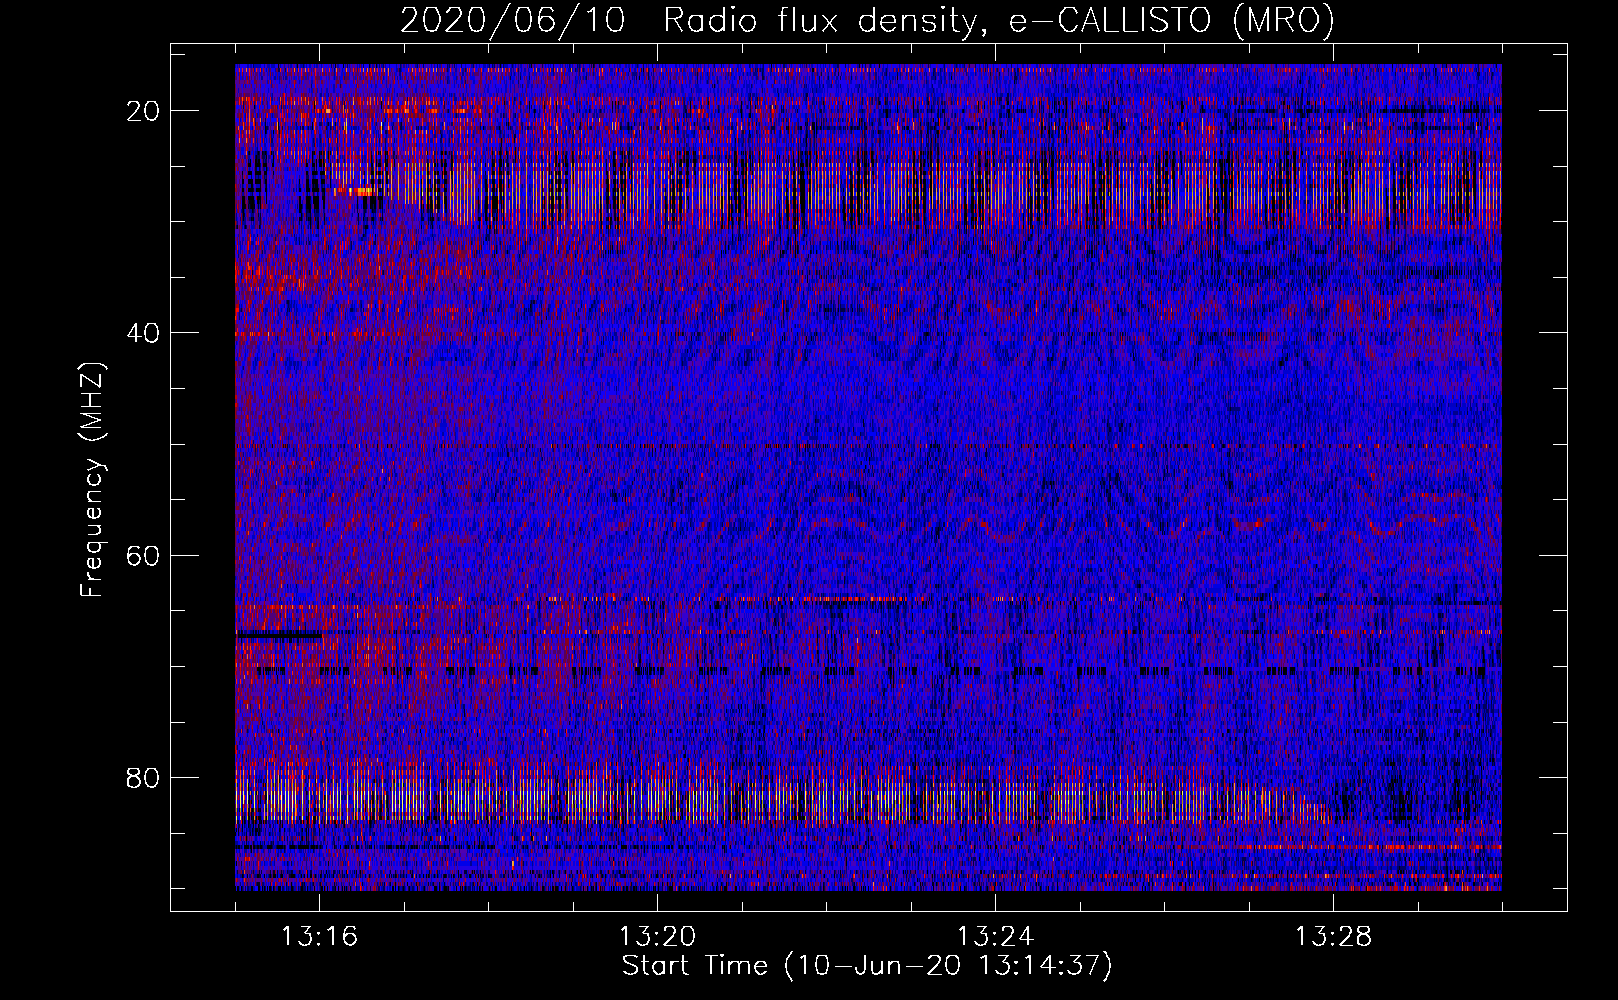1618x1000 pixels.
Task: Select the plot title mentioning e-CALLISTO (MRO)
Action: 867,20
